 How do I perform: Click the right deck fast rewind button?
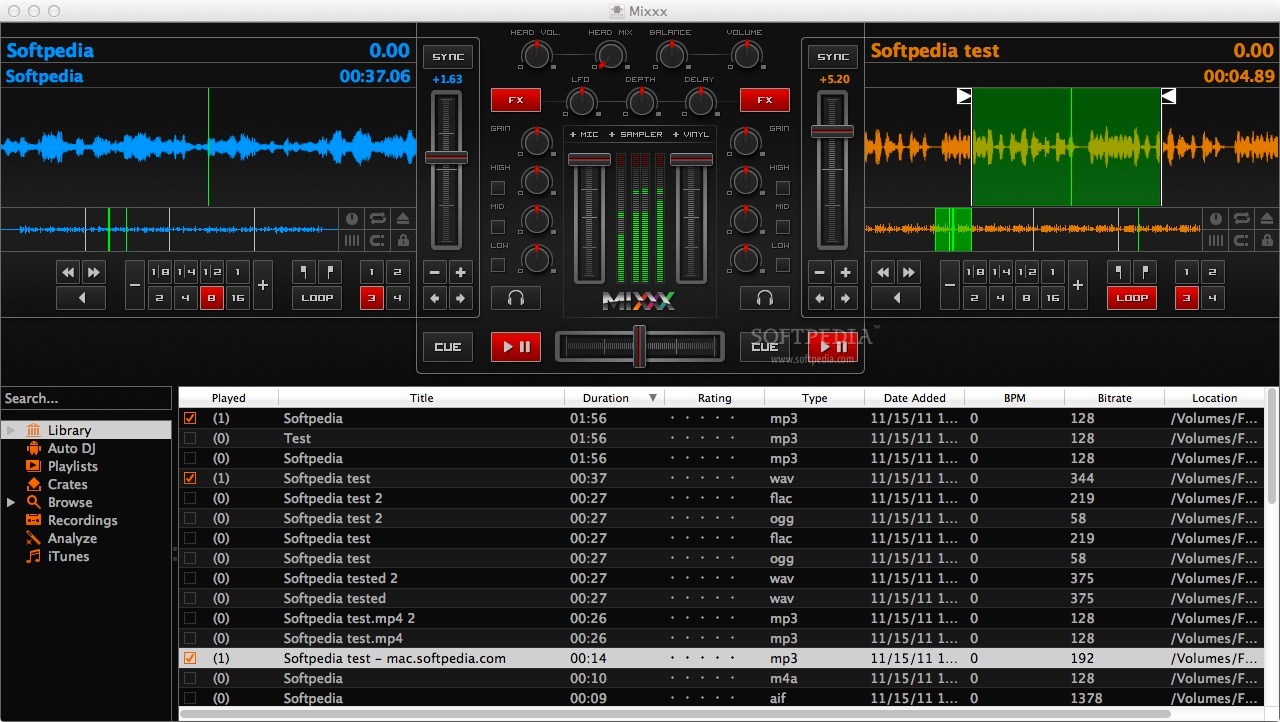[883, 272]
